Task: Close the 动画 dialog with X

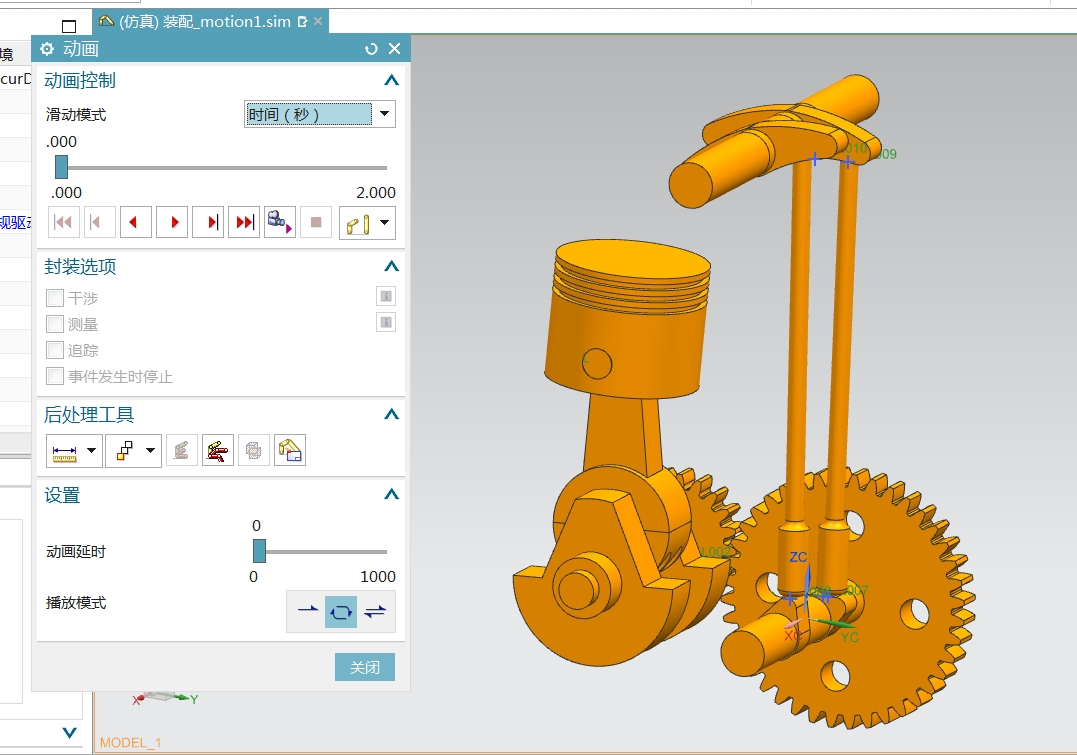Action: 394,49
